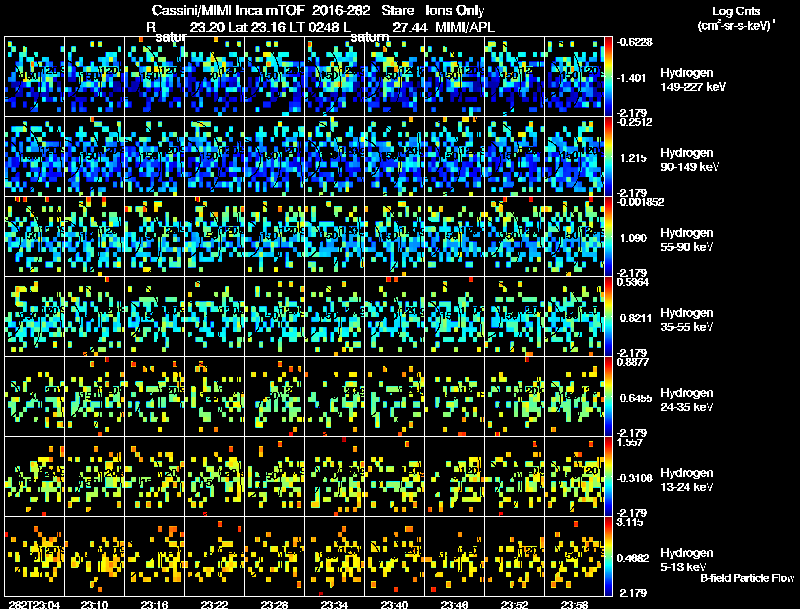
Task: Click the 0.6455 colorbar midpoint value
Action: 636,398
